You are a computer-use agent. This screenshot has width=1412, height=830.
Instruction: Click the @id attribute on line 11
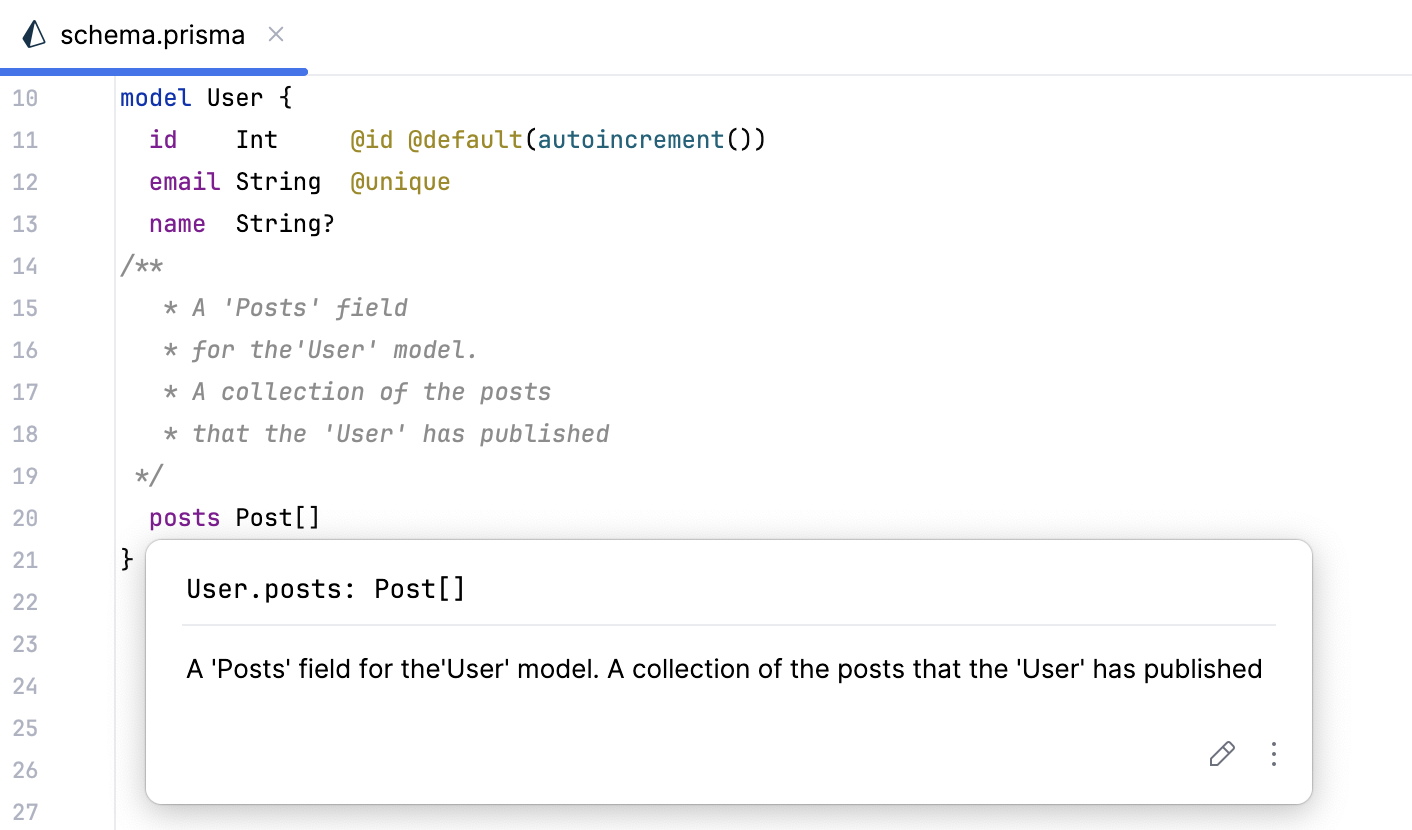pyautogui.click(x=372, y=139)
